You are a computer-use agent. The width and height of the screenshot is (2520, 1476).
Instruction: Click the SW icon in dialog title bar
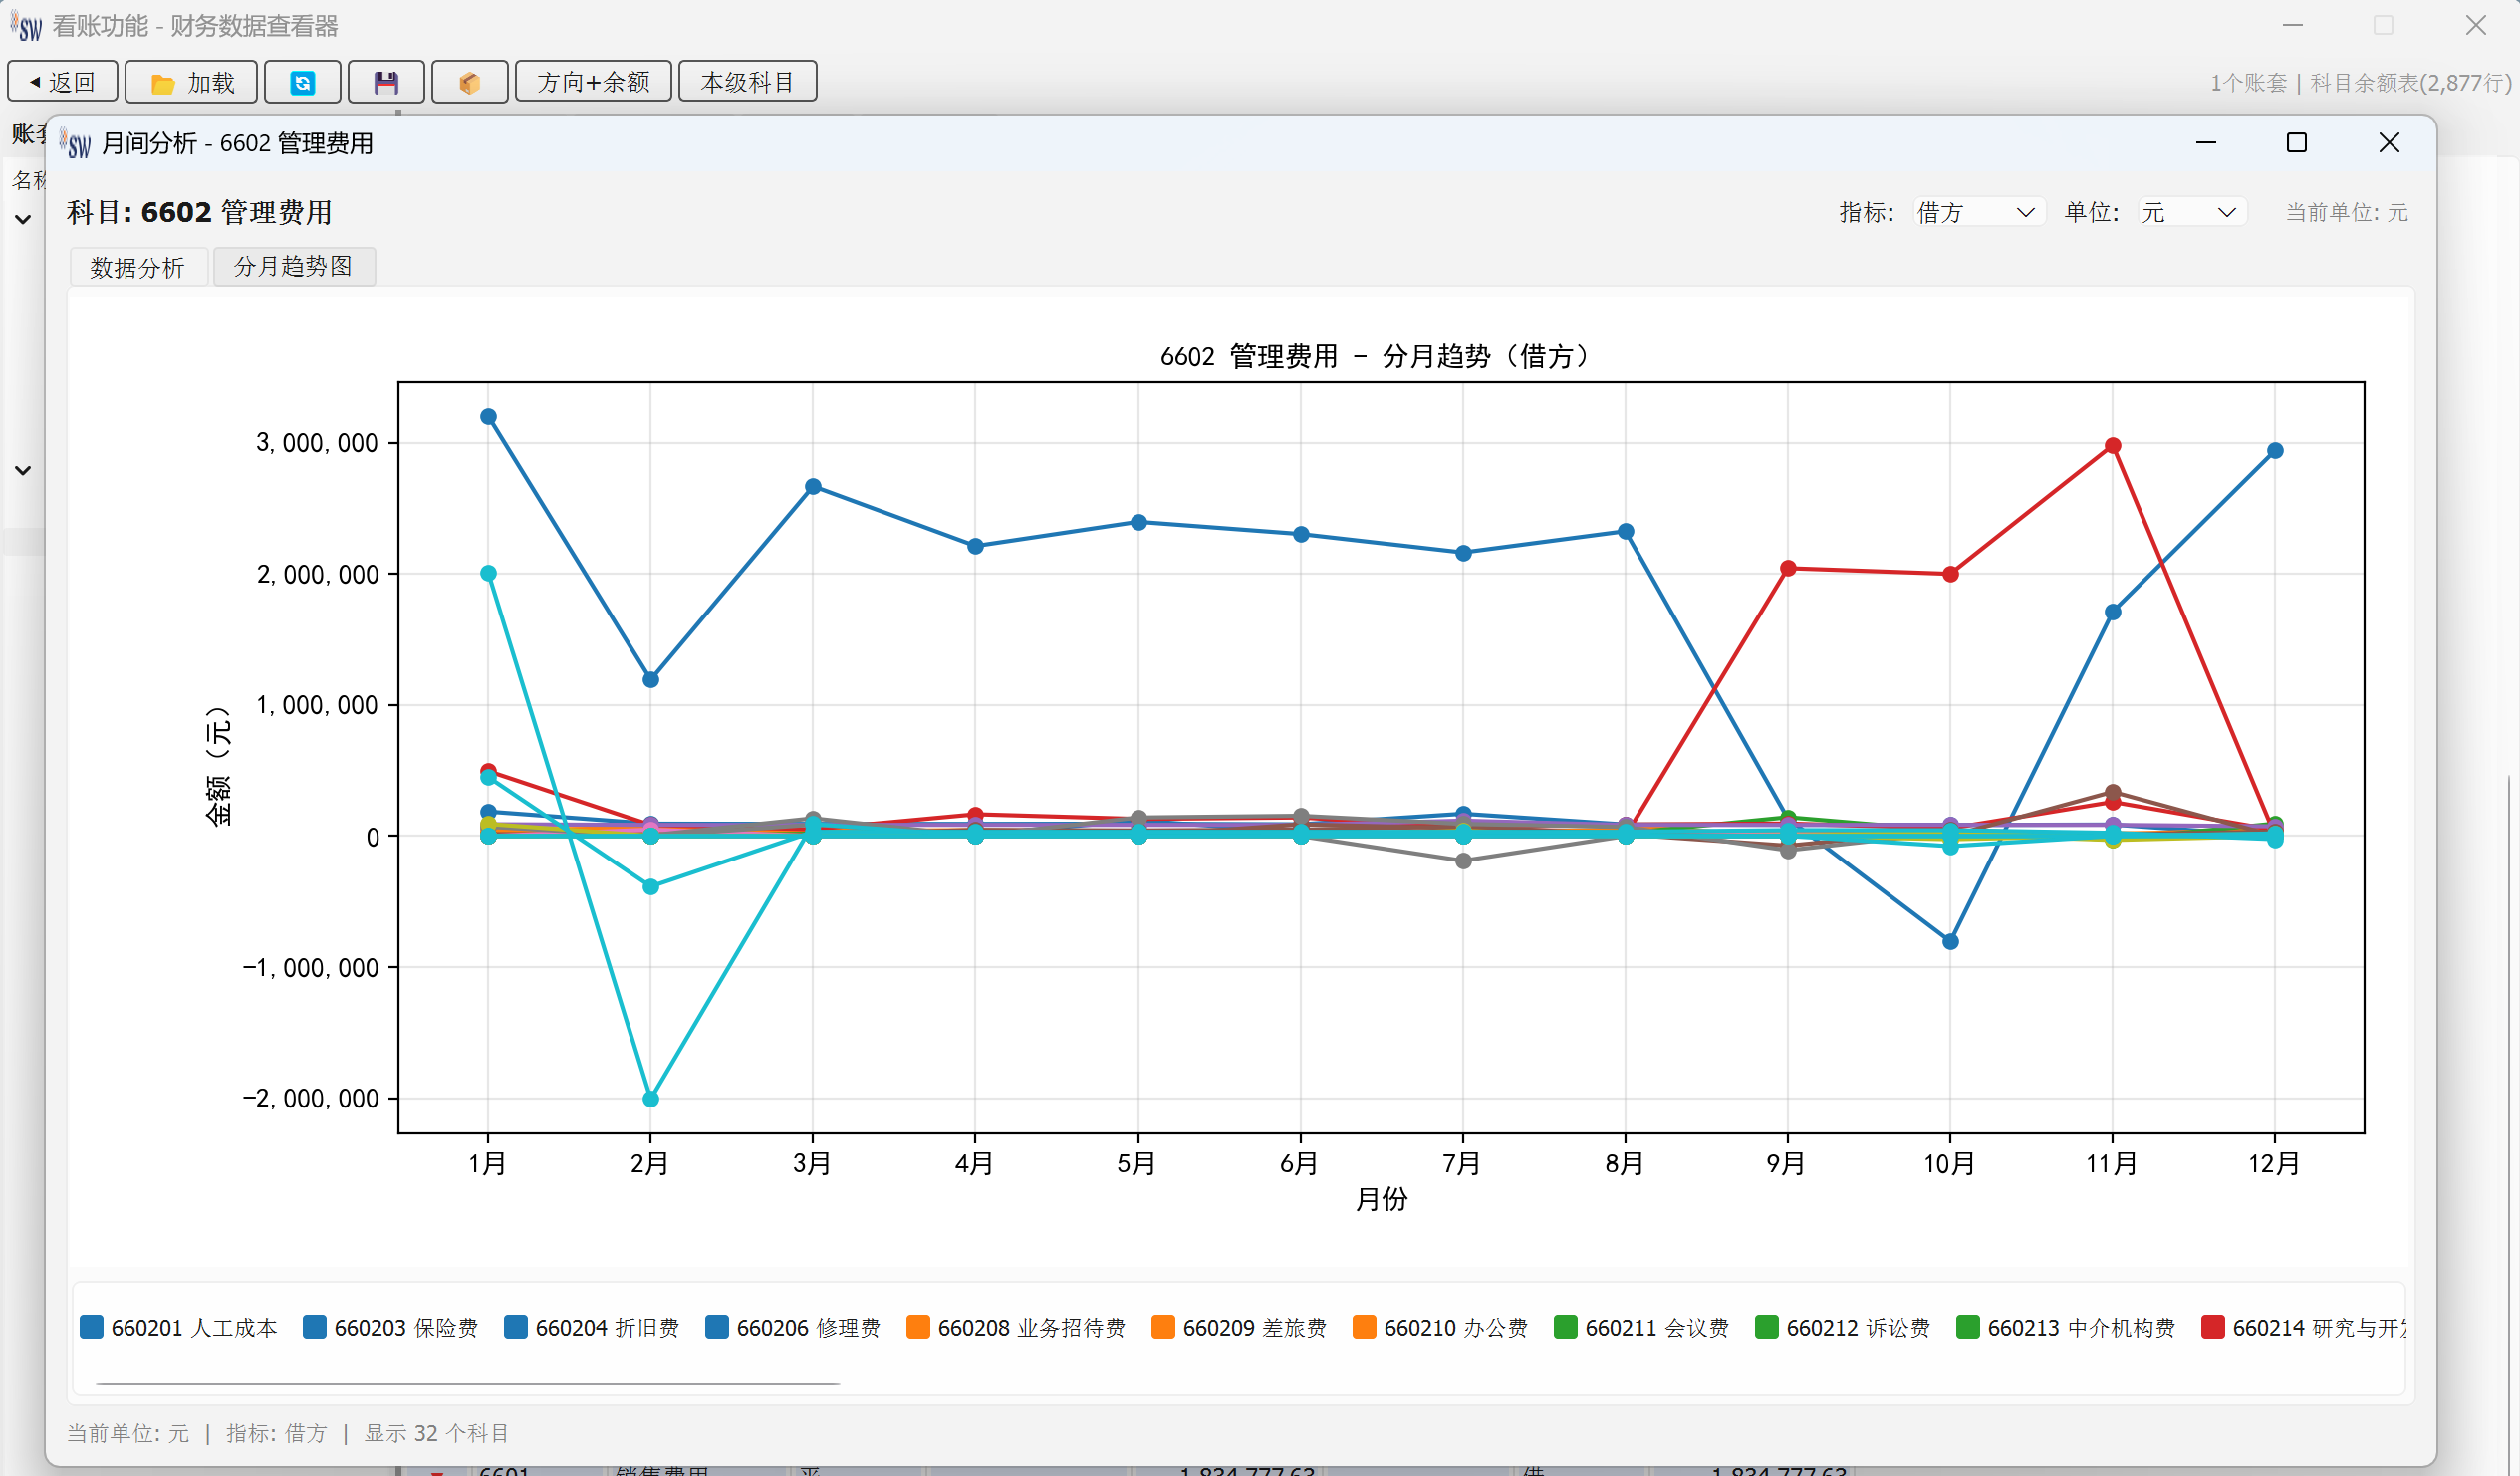pyautogui.click(x=76, y=144)
